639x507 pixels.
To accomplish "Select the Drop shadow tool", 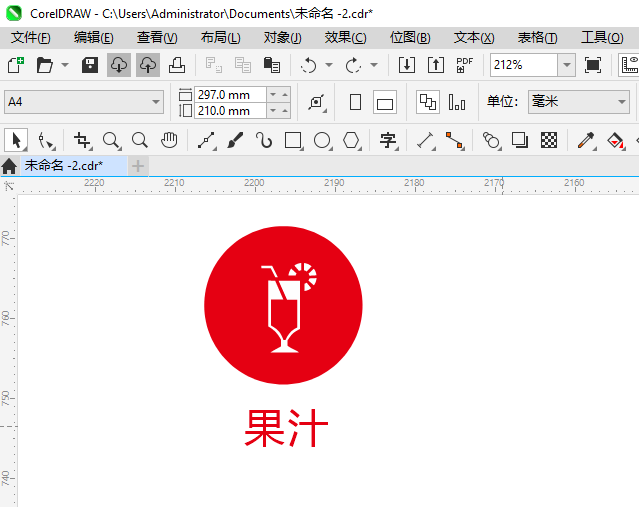I will 520,141.
